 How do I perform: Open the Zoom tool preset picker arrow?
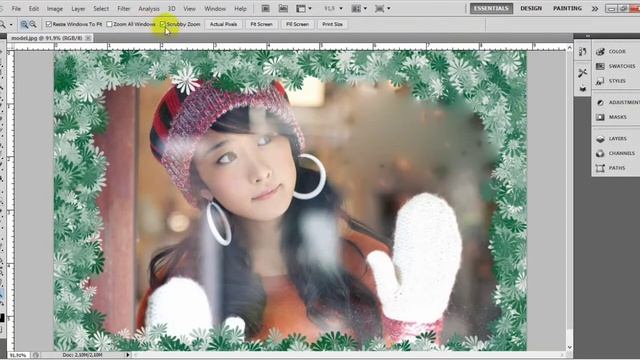coord(11,25)
